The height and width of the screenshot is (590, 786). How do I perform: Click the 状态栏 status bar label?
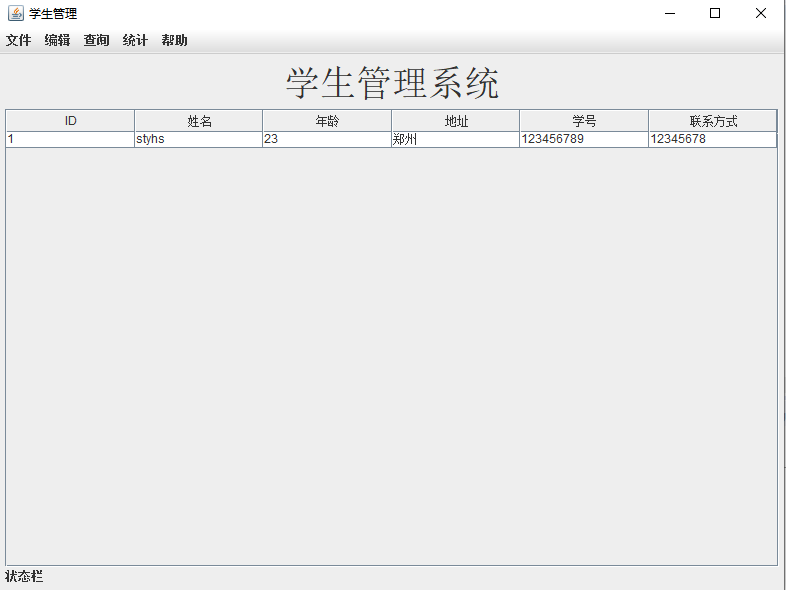point(24,576)
